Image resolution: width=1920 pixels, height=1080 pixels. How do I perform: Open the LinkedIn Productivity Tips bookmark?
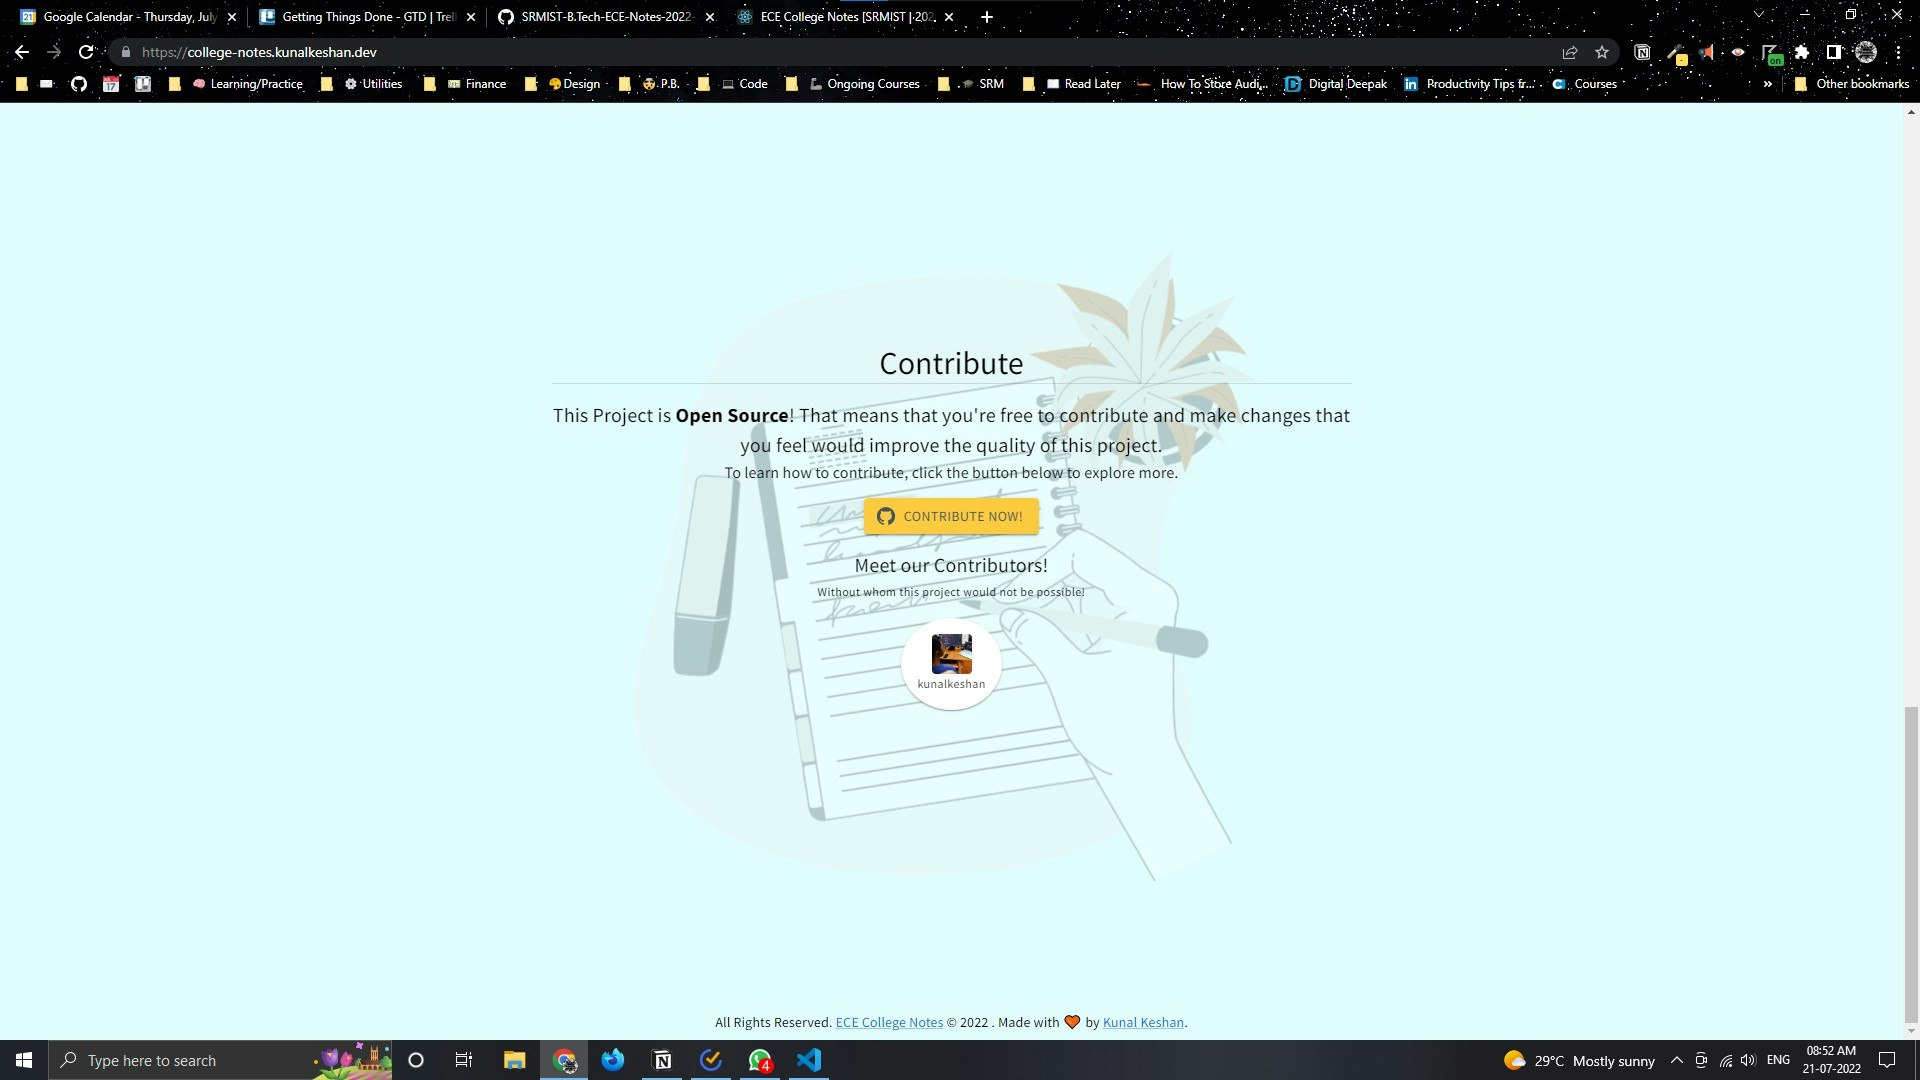(1470, 84)
